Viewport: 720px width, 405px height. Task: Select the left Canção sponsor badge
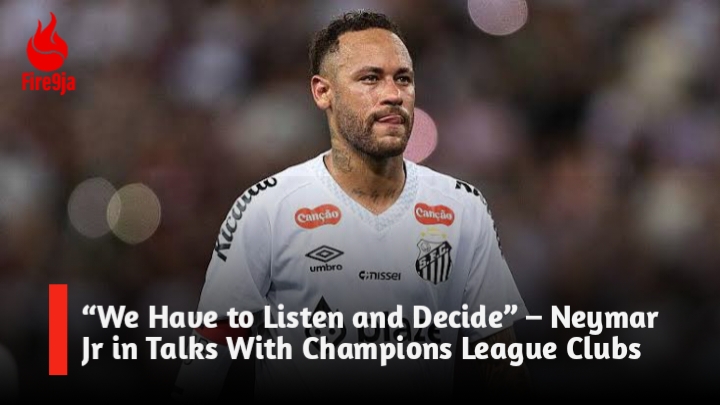pyautogui.click(x=318, y=216)
